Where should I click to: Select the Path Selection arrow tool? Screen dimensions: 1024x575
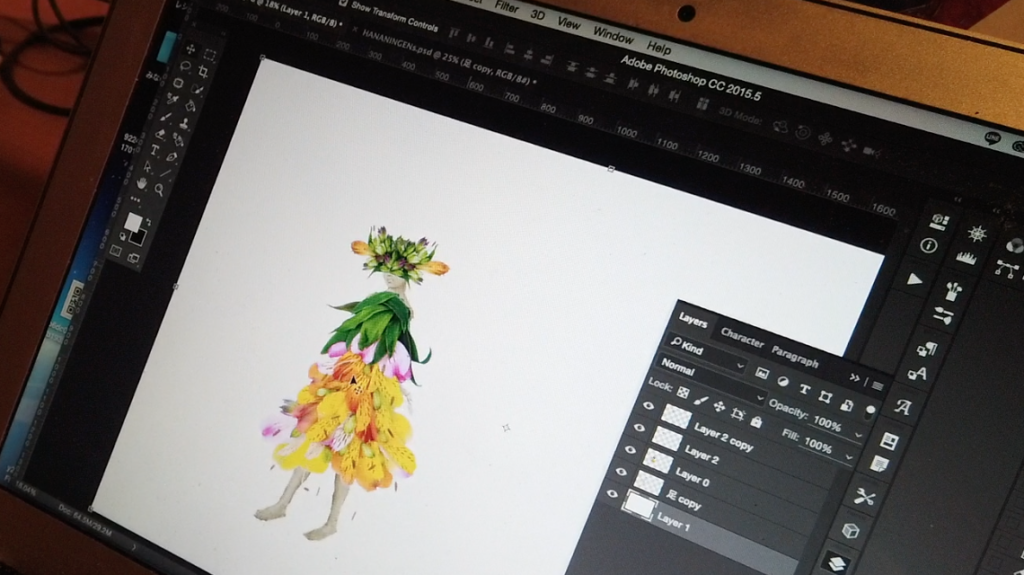(148, 167)
